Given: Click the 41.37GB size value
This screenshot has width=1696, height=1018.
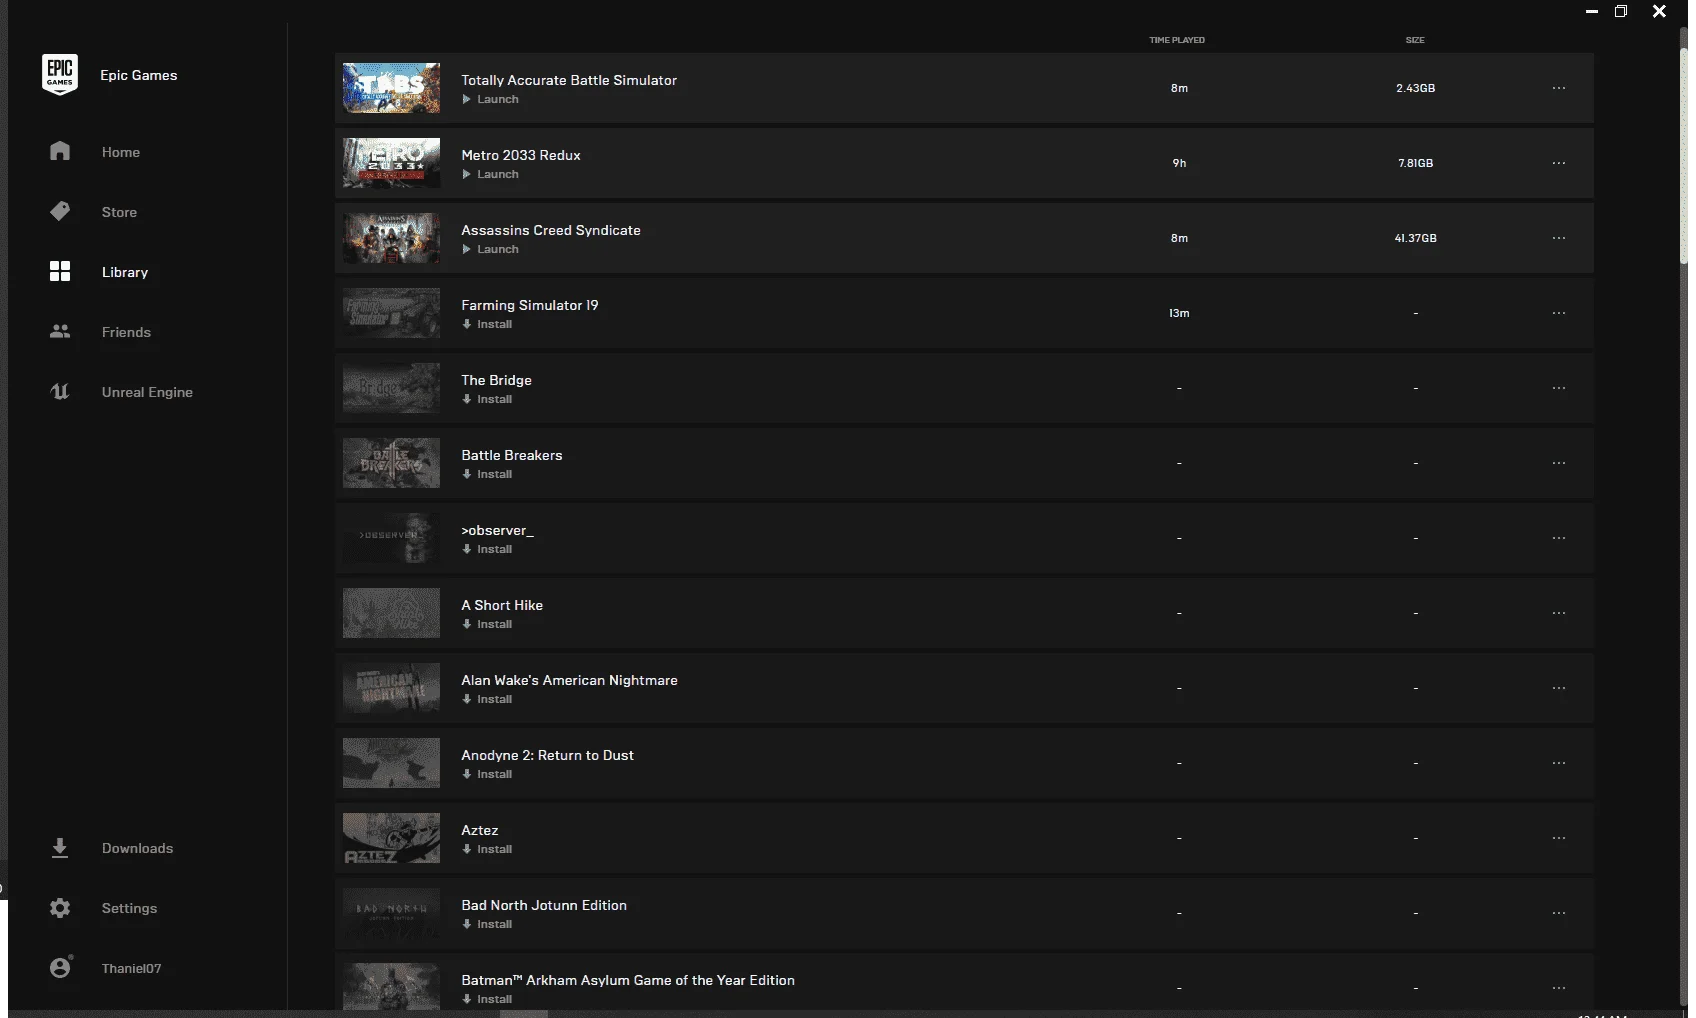Looking at the screenshot, I should [1415, 238].
